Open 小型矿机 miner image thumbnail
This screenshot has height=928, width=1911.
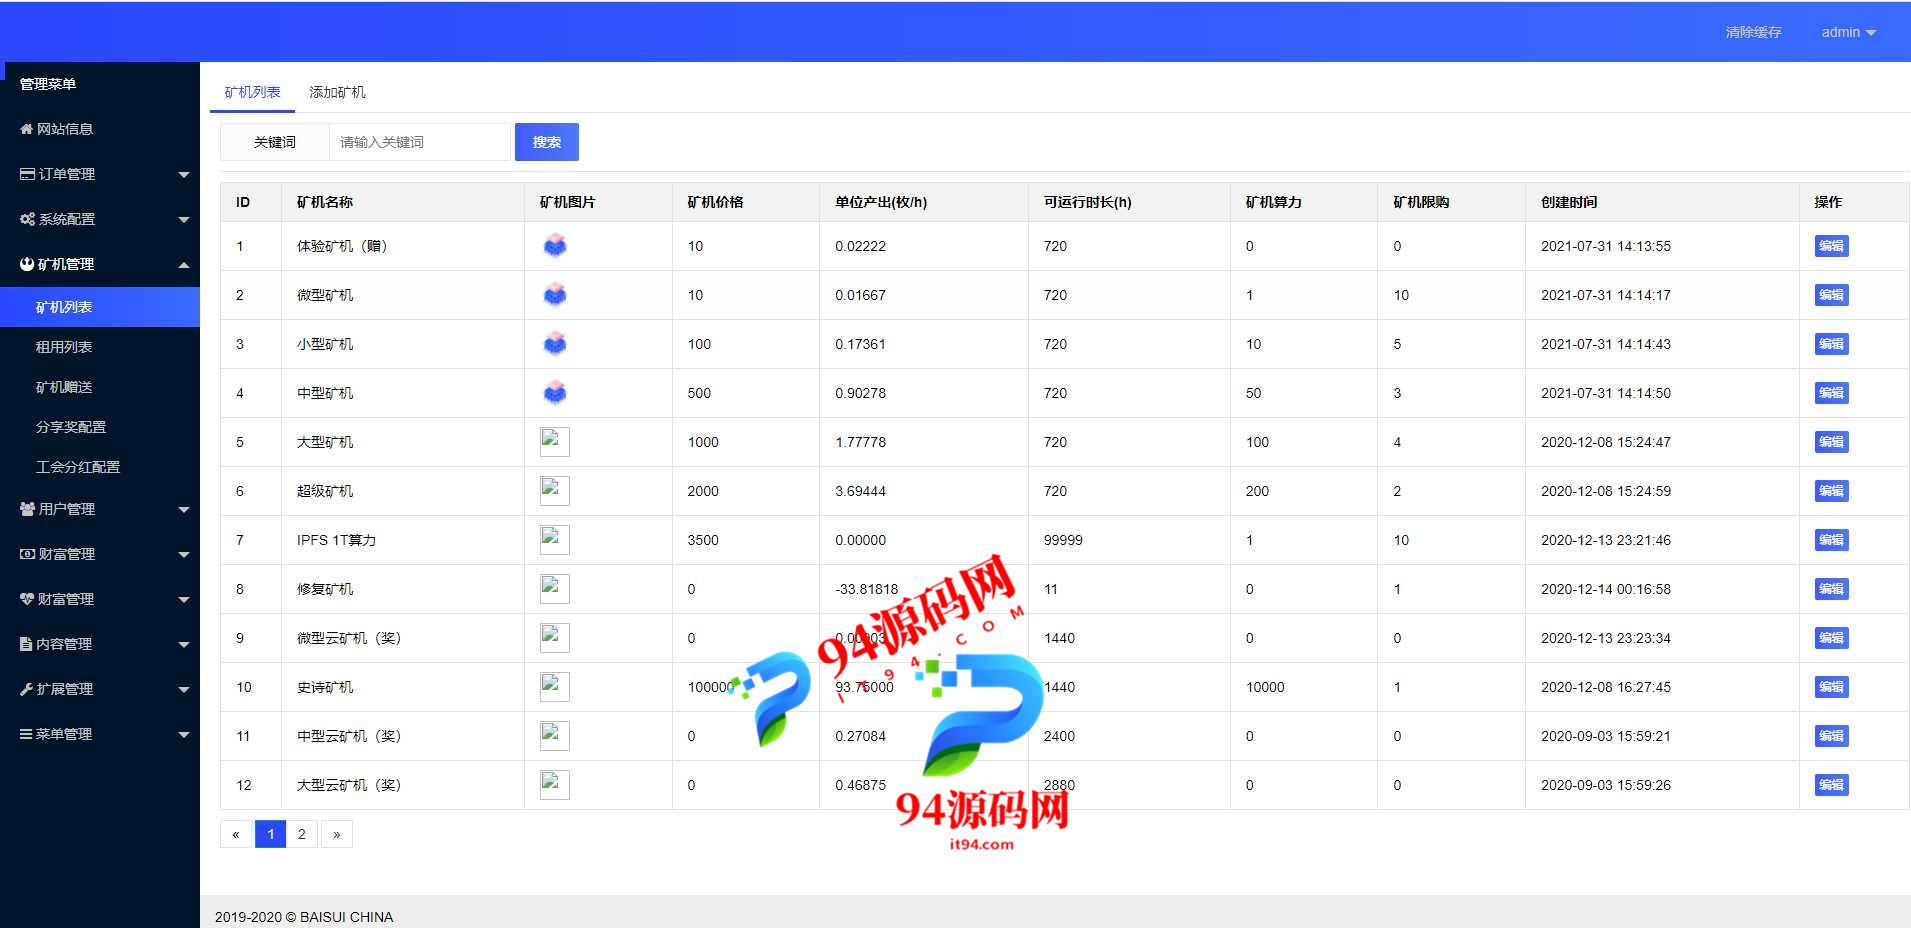tap(555, 344)
